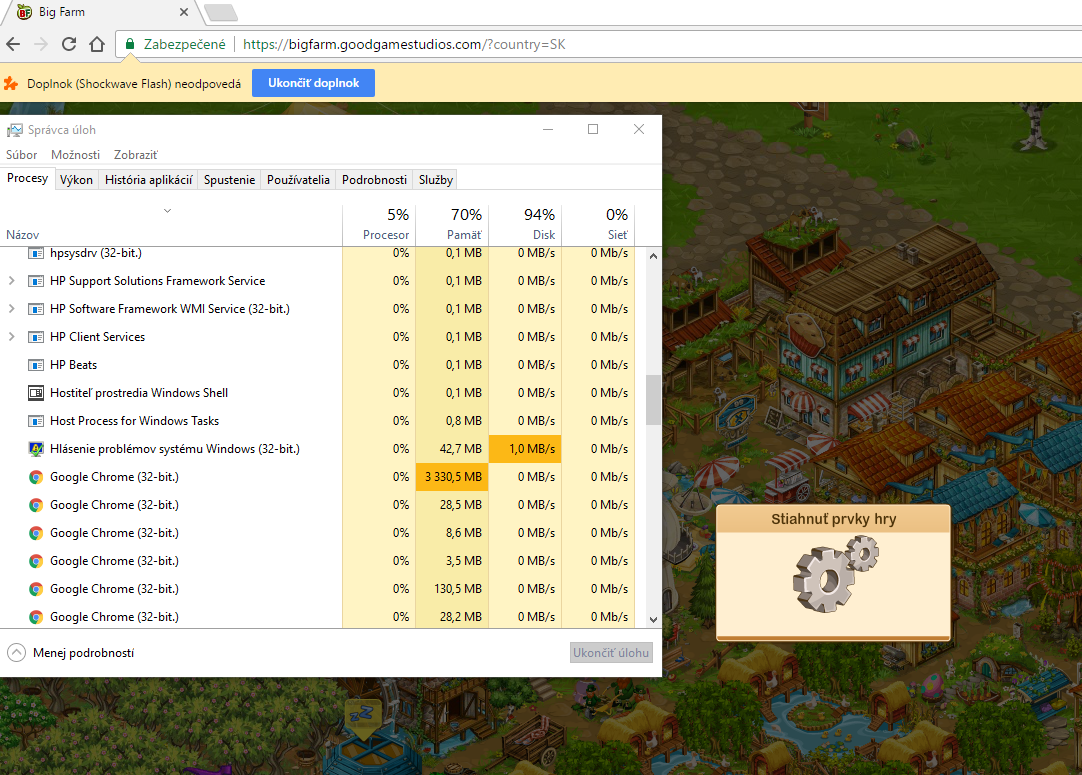Viewport: 1082px width, 775px height.
Task: Click 3 330,5 MB memory cell
Action: pos(452,477)
